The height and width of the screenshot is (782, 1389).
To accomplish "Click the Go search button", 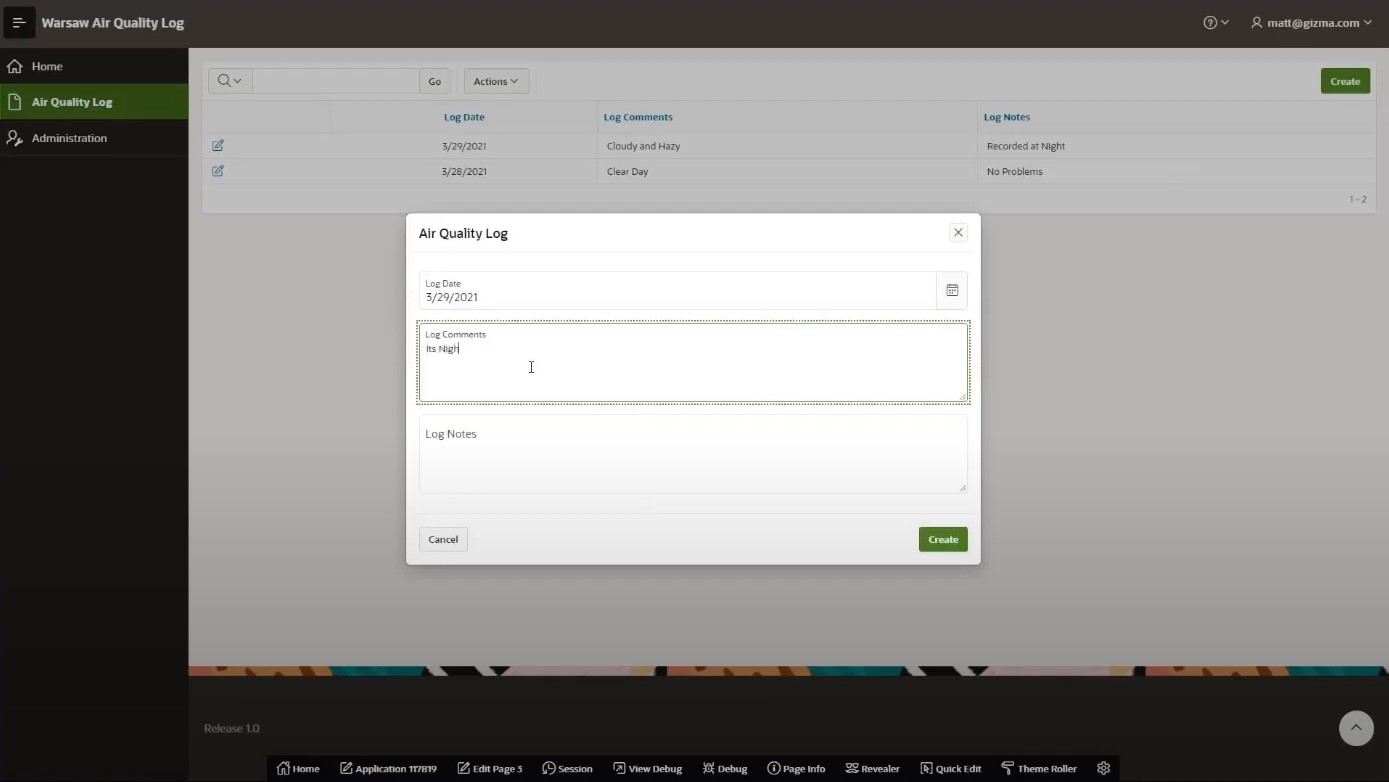I will [x=435, y=81].
